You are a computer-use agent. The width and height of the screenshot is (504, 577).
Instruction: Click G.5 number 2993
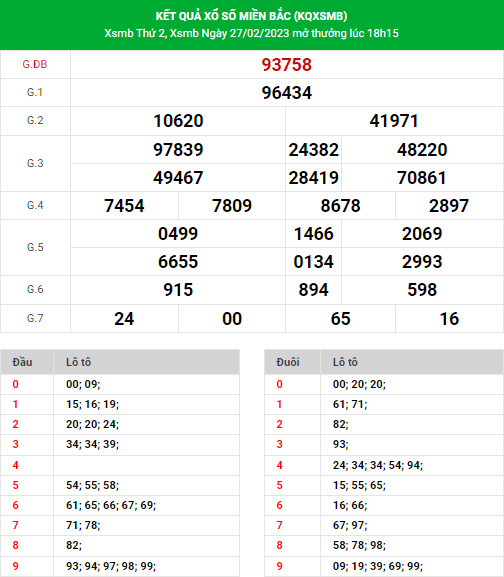[422, 262]
